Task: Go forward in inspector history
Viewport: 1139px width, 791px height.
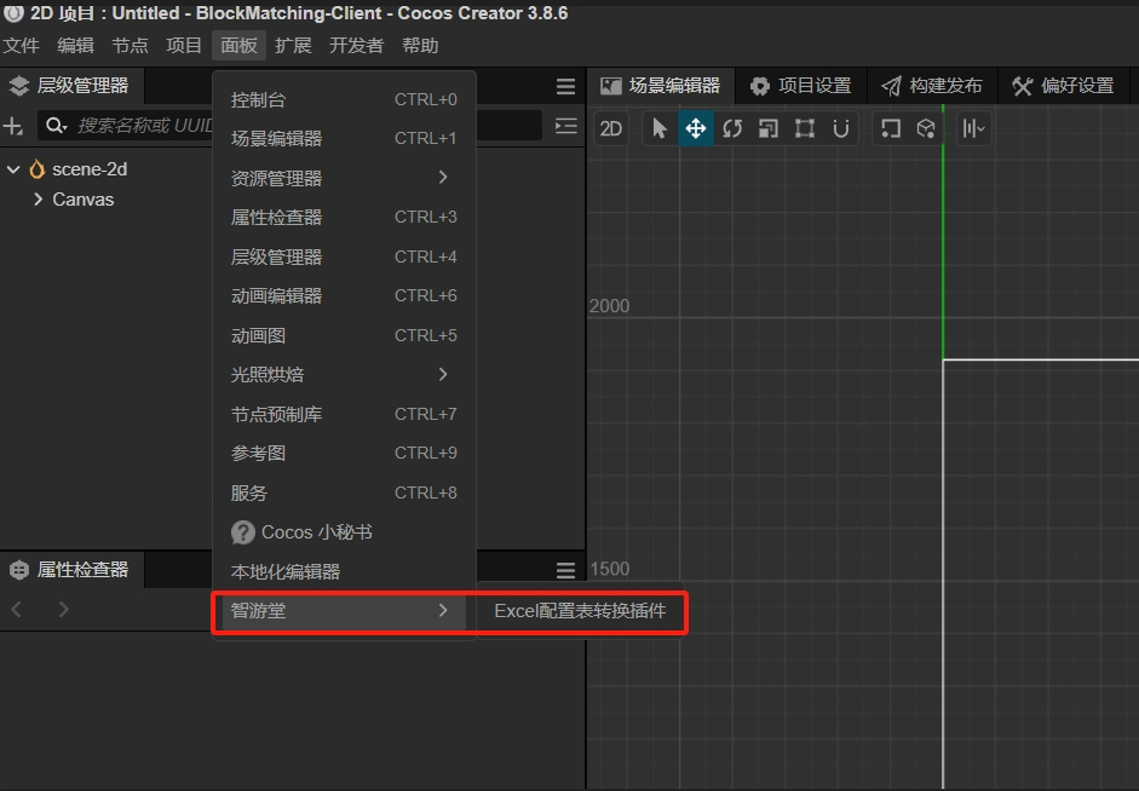Action: click(x=63, y=609)
